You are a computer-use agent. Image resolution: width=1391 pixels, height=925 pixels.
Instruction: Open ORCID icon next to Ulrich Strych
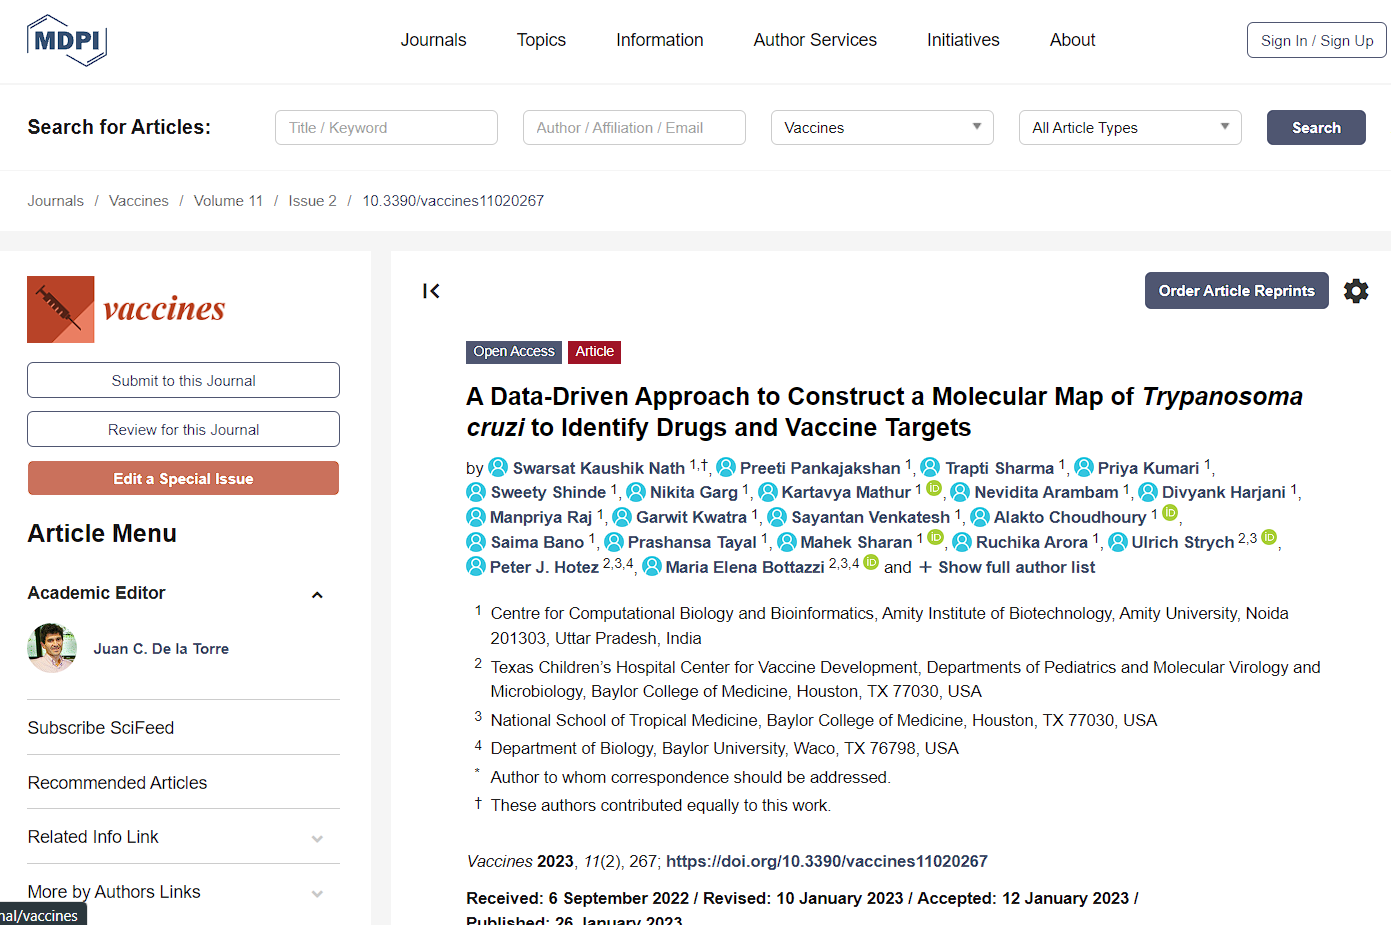coord(1269,538)
